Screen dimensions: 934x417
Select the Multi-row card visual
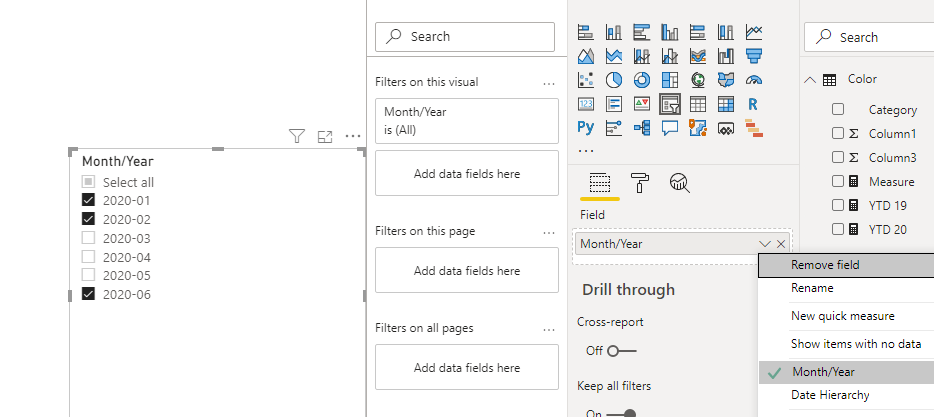pos(614,104)
